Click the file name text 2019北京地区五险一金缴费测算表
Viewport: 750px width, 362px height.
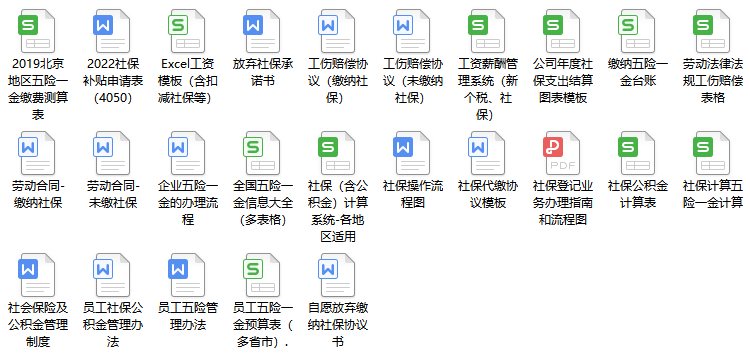[x=38, y=89]
